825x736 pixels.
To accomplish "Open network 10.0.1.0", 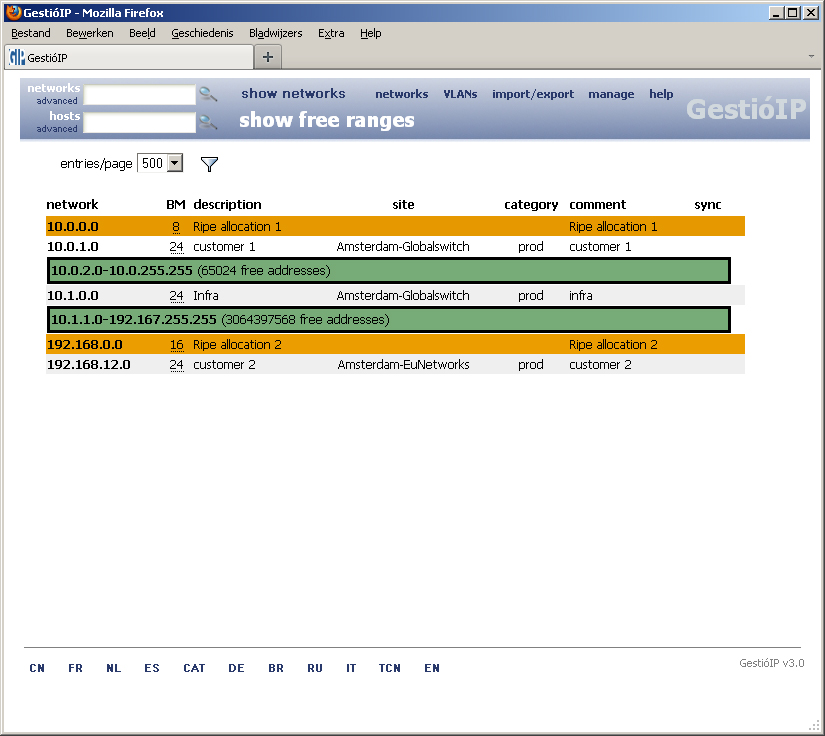I will (73, 247).
